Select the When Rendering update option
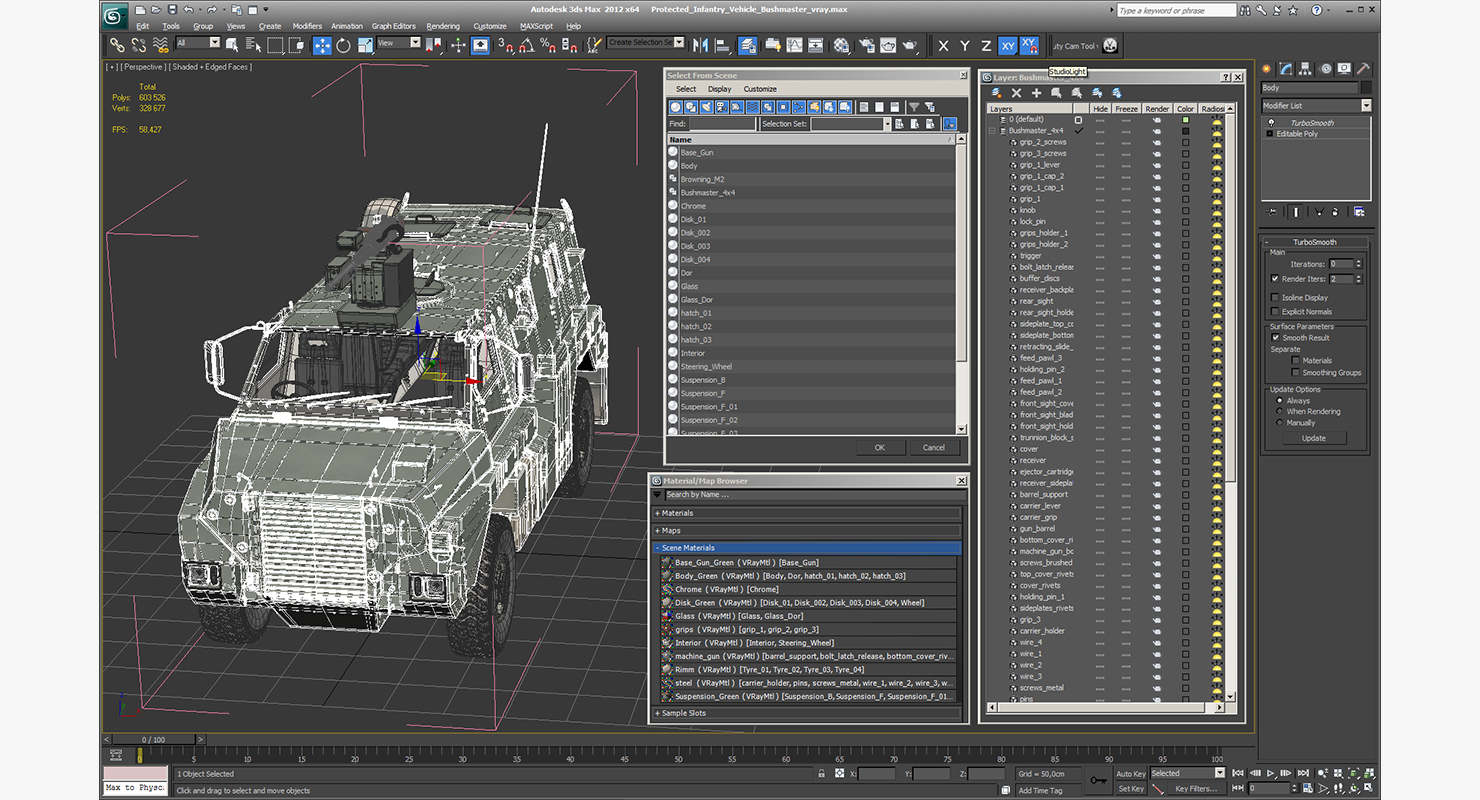 [1280, 412]
